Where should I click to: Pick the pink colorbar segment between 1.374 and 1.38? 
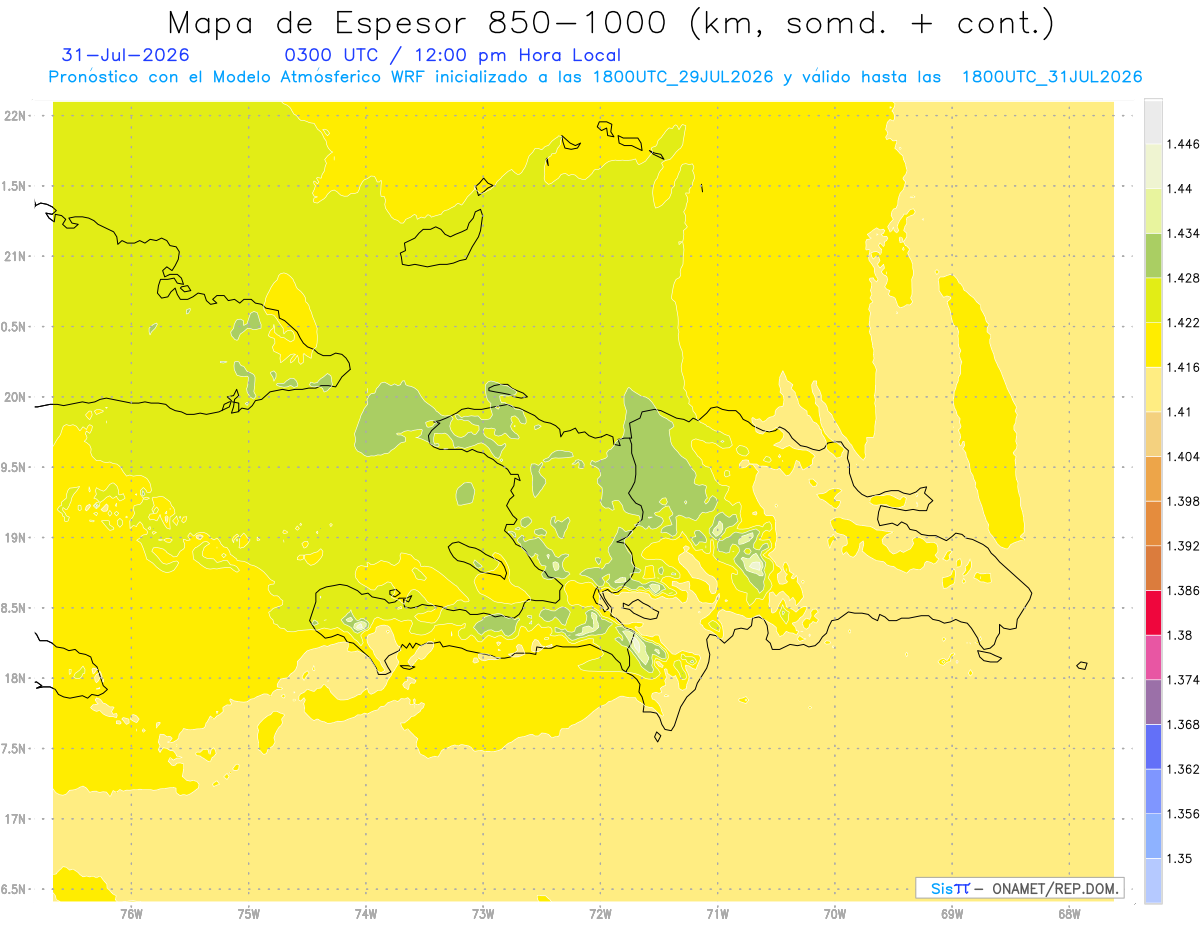pyautogui.click(x=1153, y=657)
